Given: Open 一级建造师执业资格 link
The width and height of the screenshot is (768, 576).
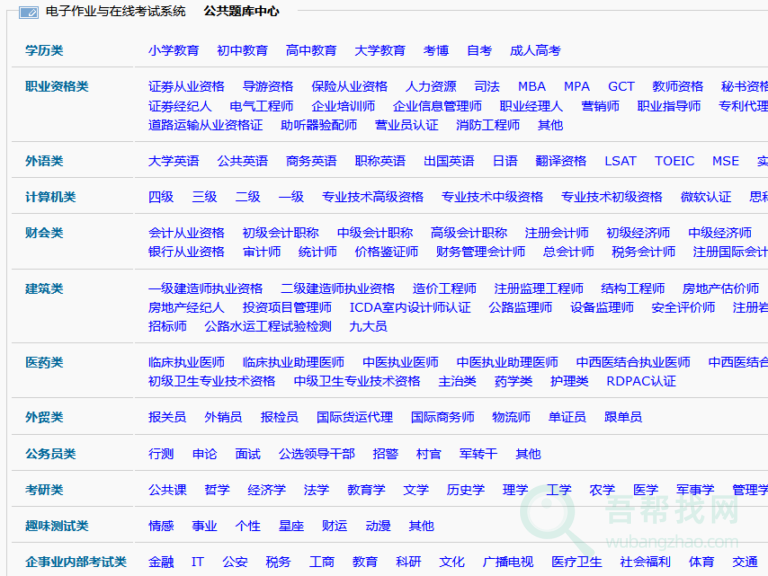Looking at the screenshot, I should (205, 289).
